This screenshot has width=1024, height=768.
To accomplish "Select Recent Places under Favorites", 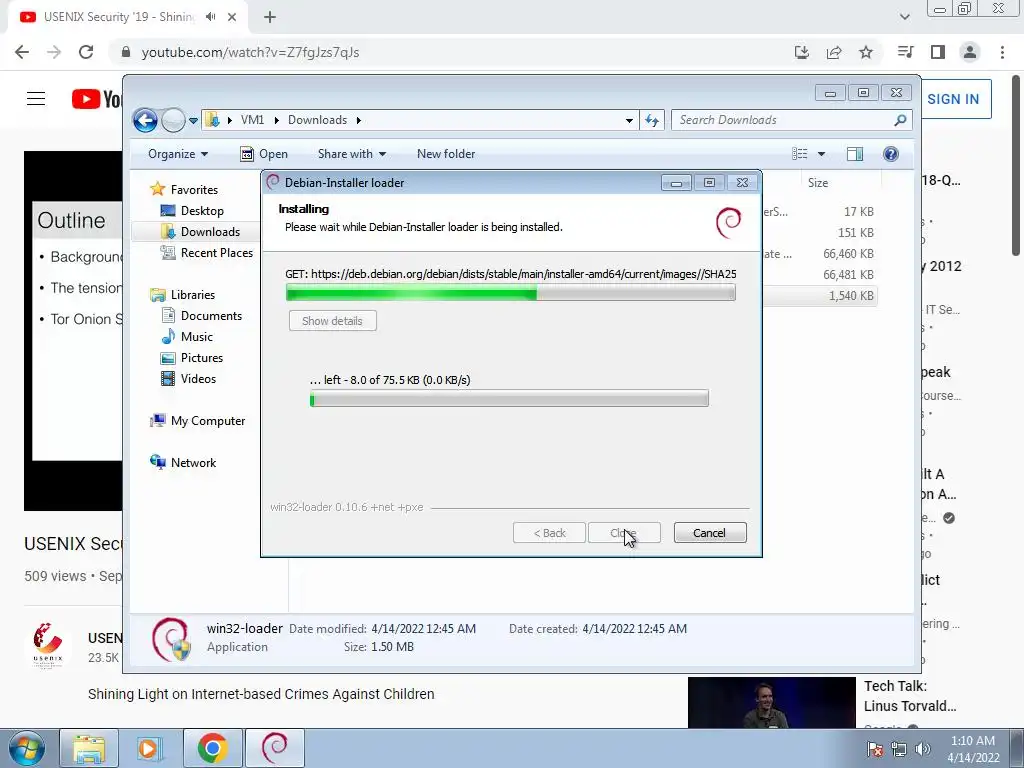I will tap(217, 253).
